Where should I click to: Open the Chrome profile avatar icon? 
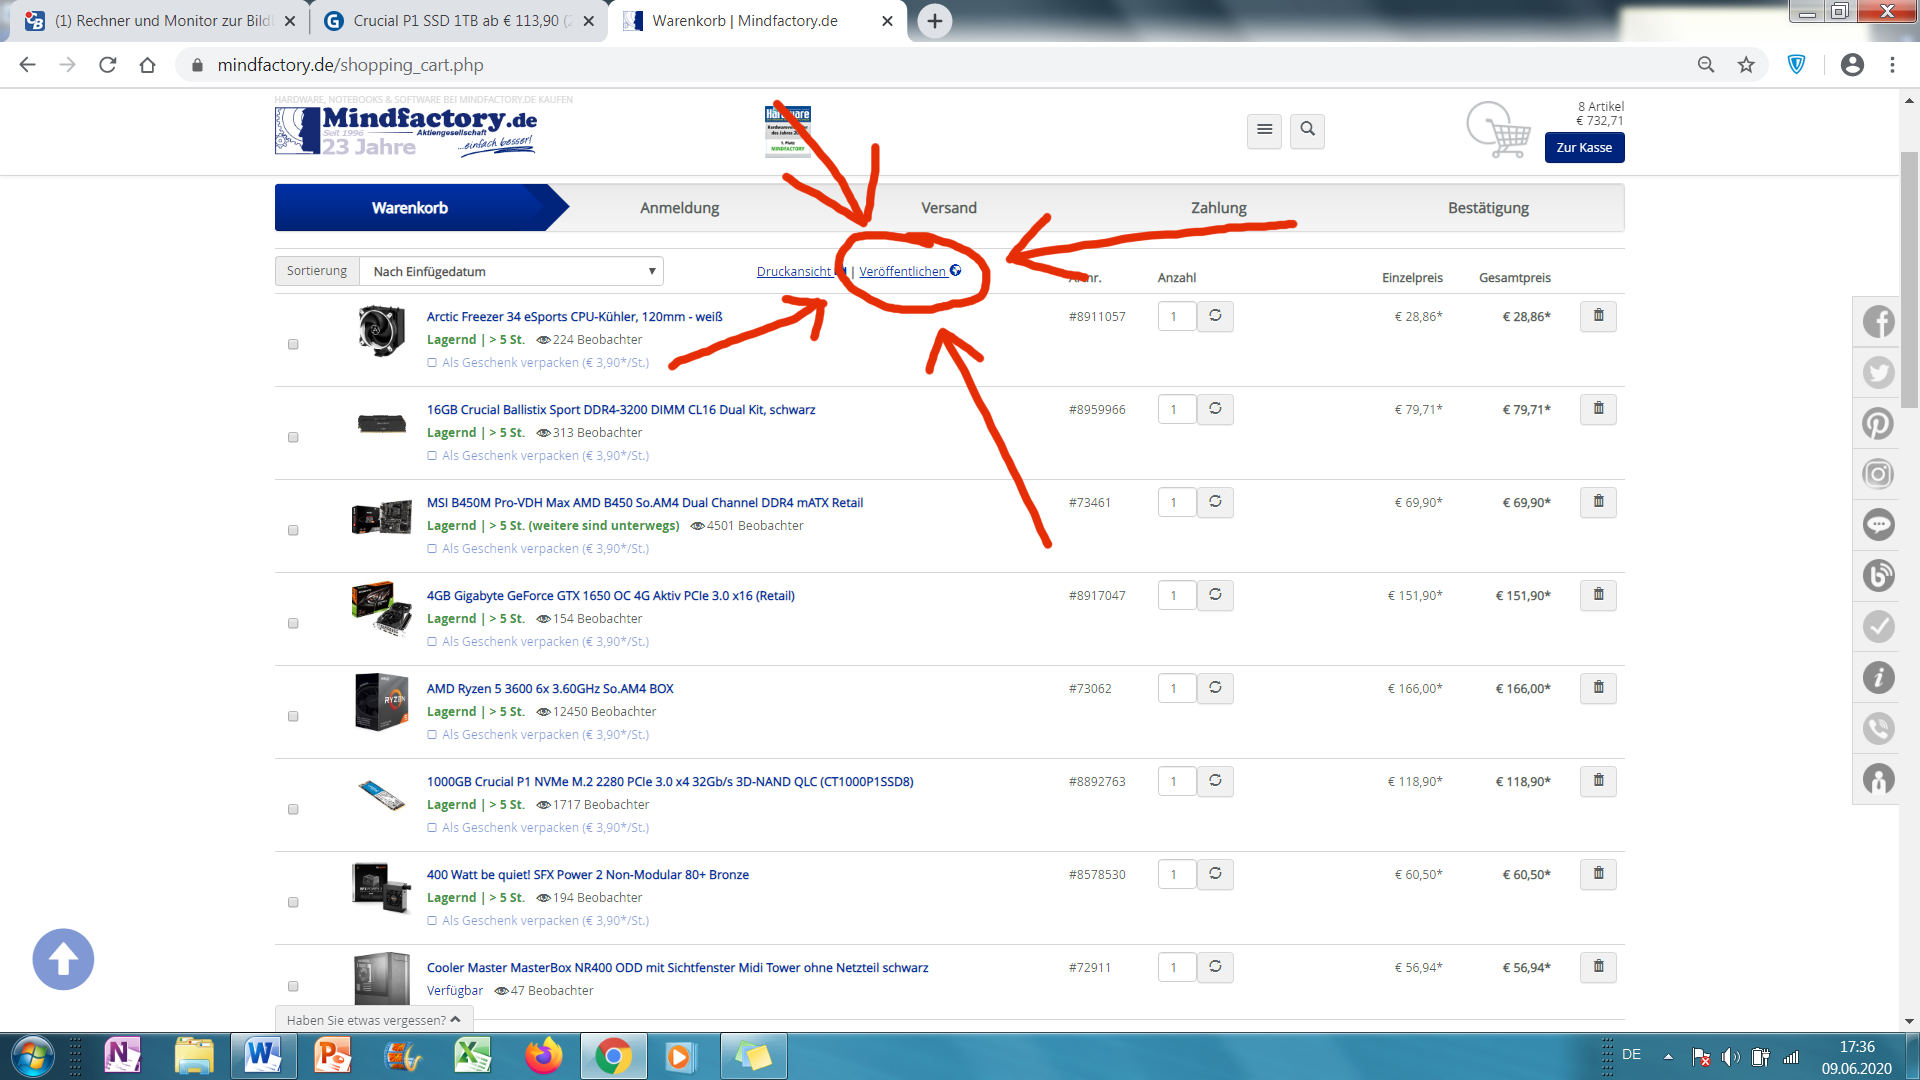1852,65
